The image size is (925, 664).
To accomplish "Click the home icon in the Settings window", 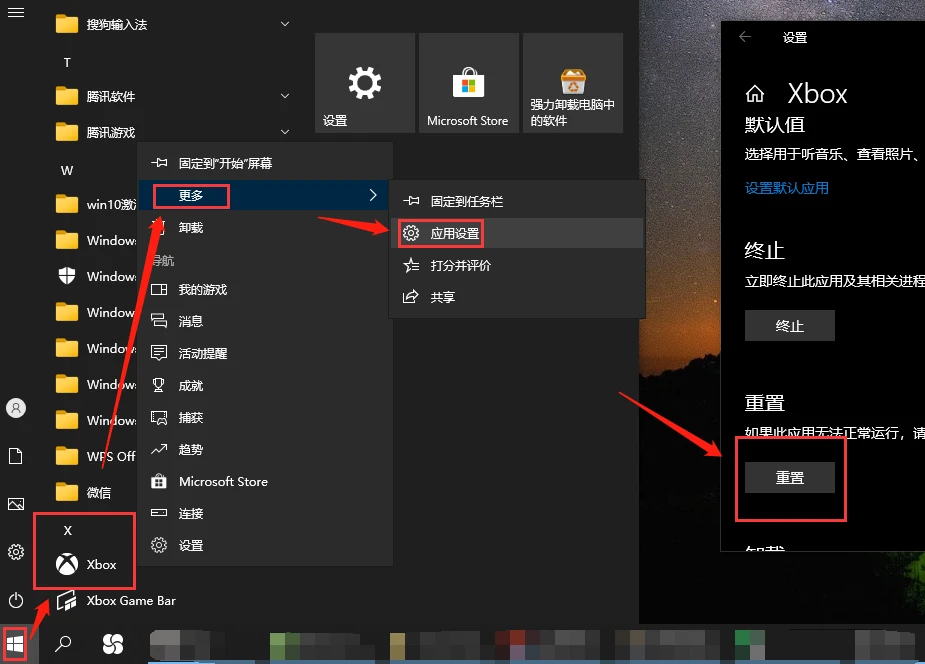I will 755,93.
